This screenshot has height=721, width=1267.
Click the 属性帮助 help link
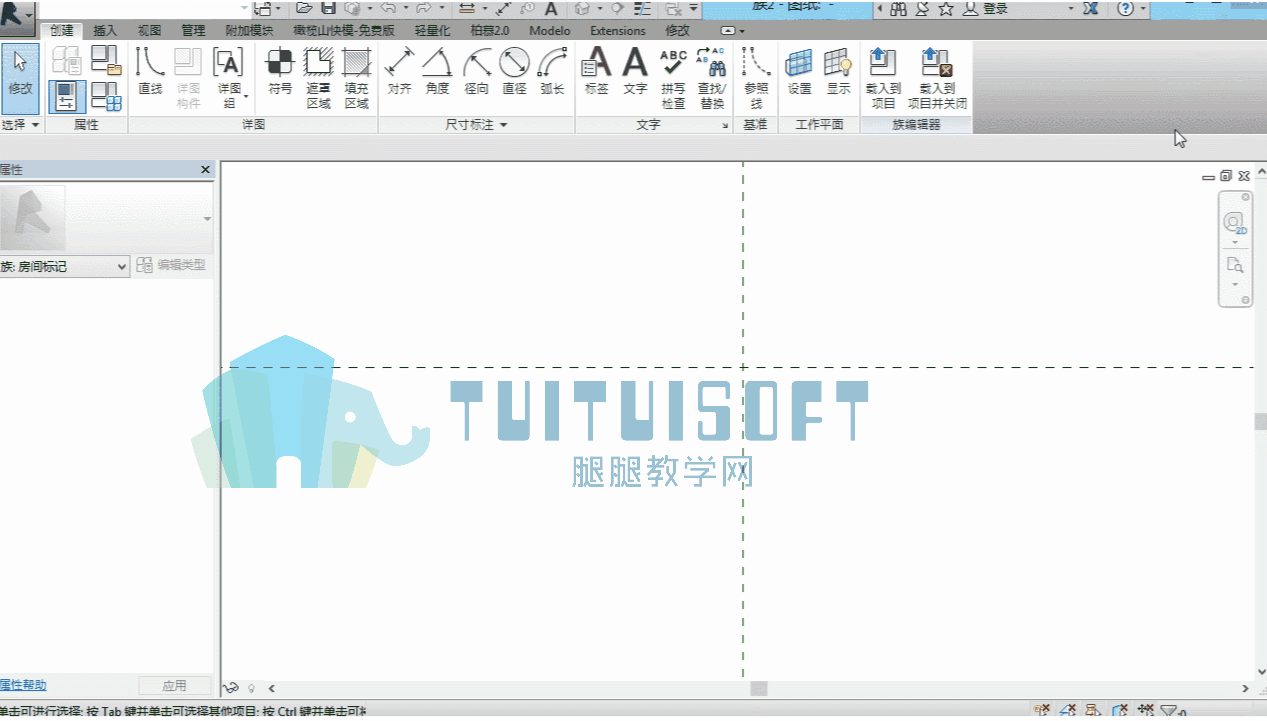[x=23, y=685]
